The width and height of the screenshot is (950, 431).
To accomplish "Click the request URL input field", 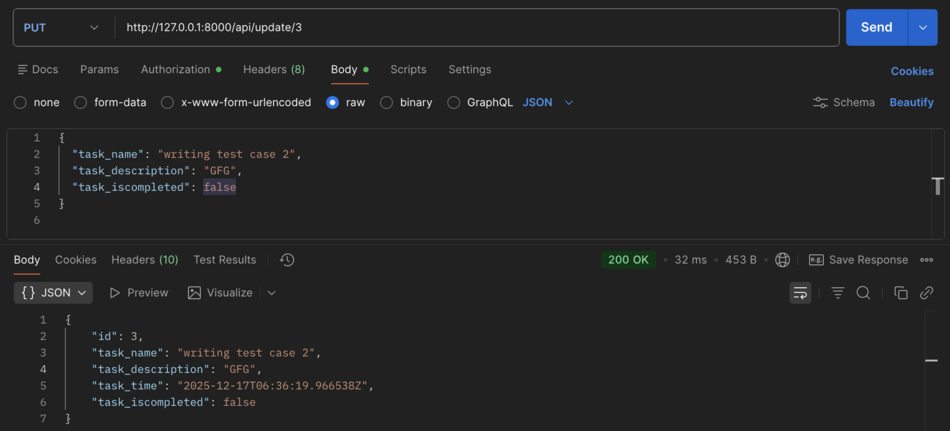I will coord(470,28).
